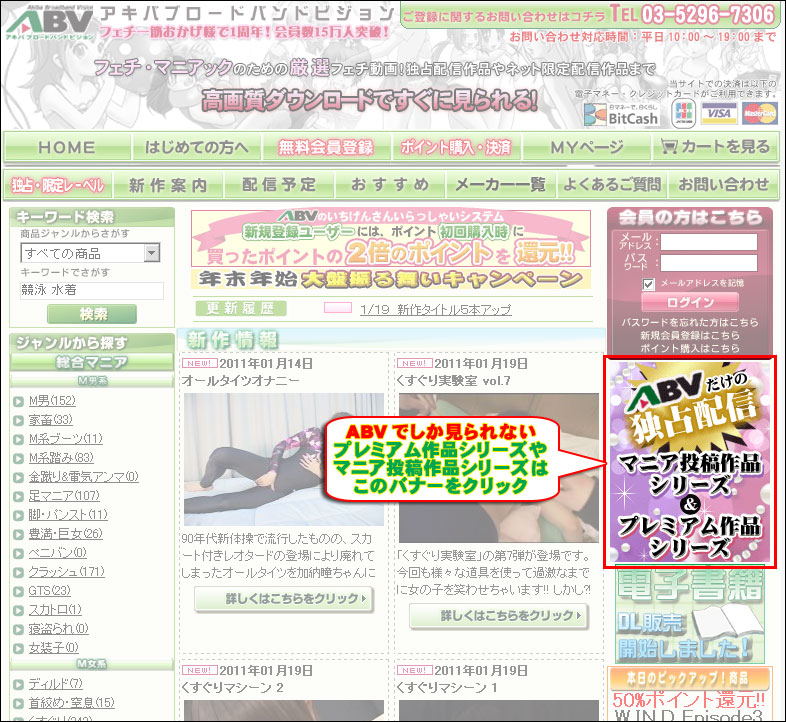
Task: Click the keyword field containing 競泳 水着
Action: pos(92,291)
